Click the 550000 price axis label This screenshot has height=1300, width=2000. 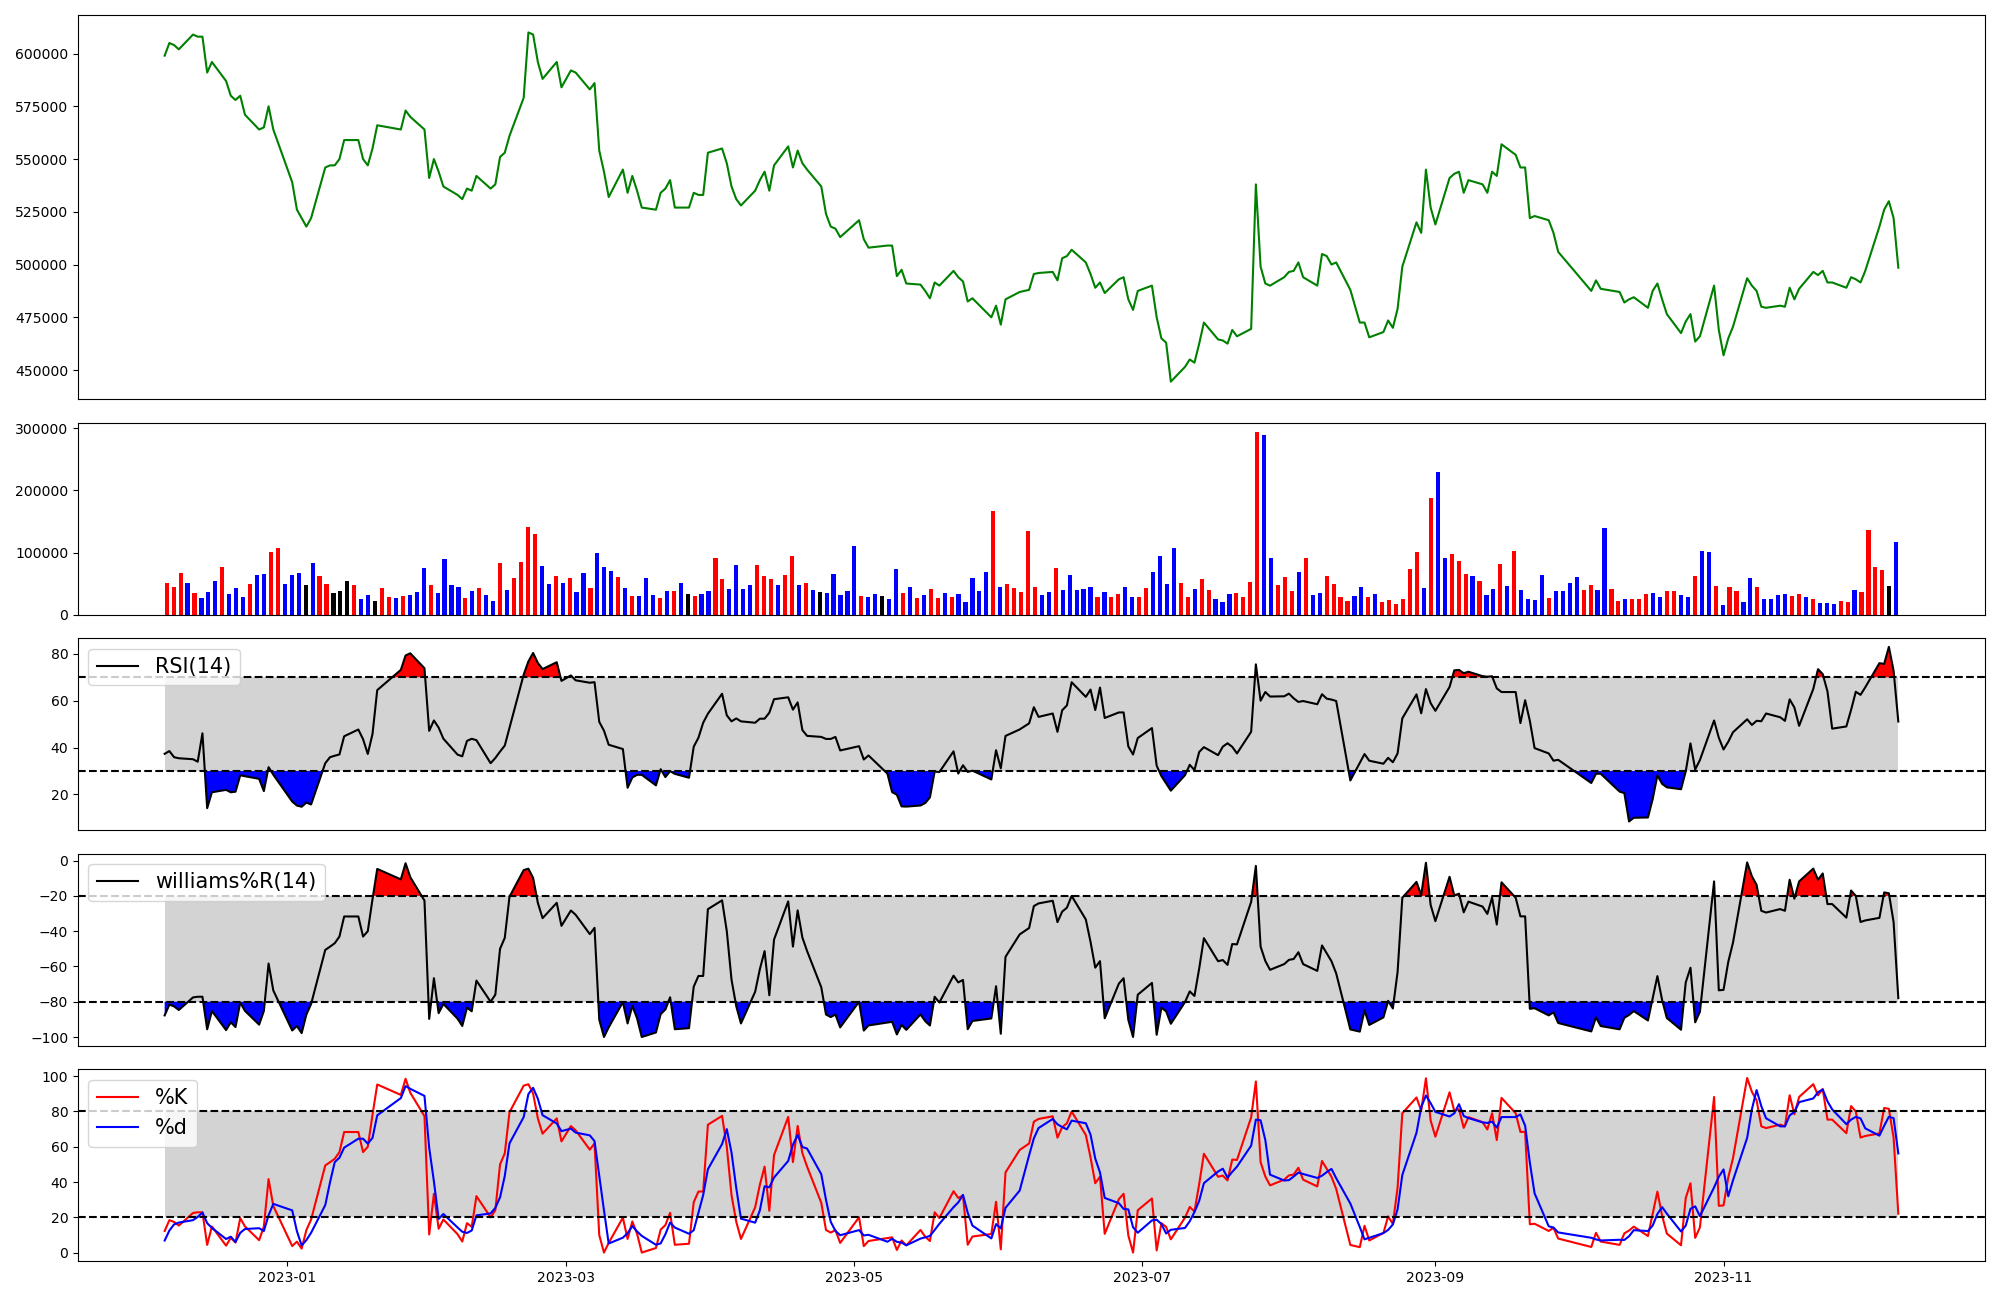point(41,160)
